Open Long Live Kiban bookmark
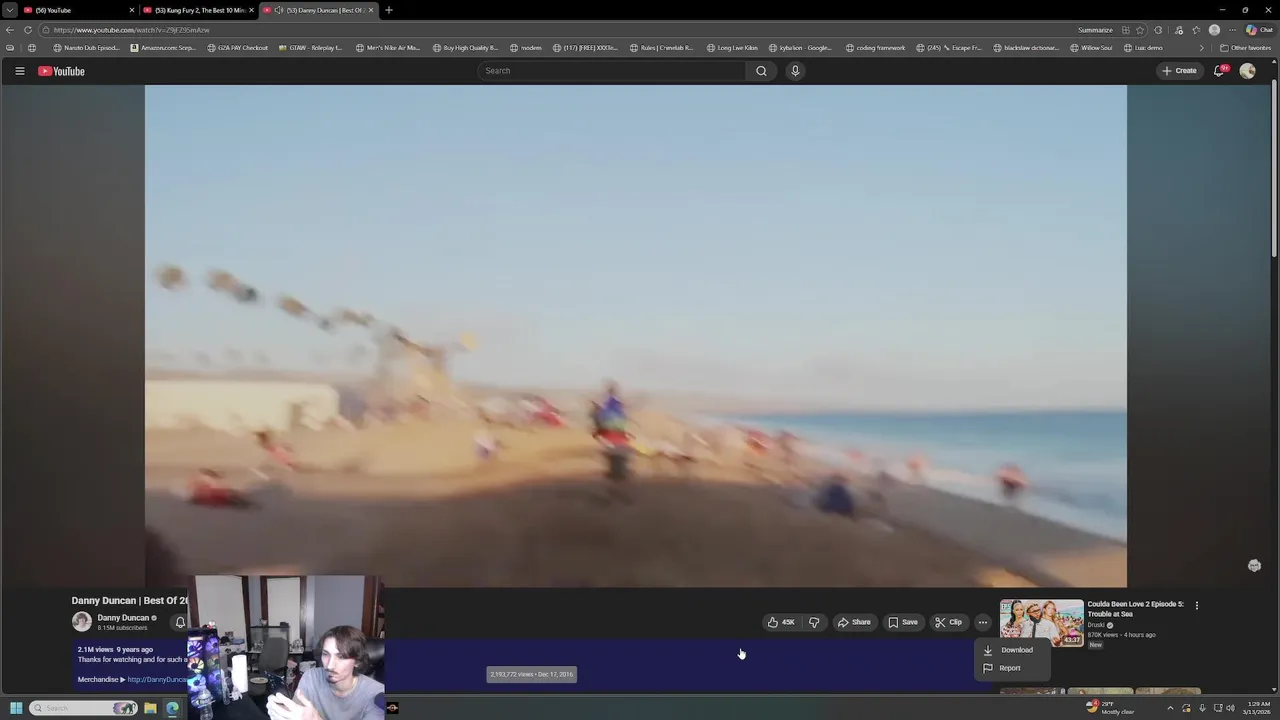Viewport: 1280px width, 720px height. (x=732, y=48)
